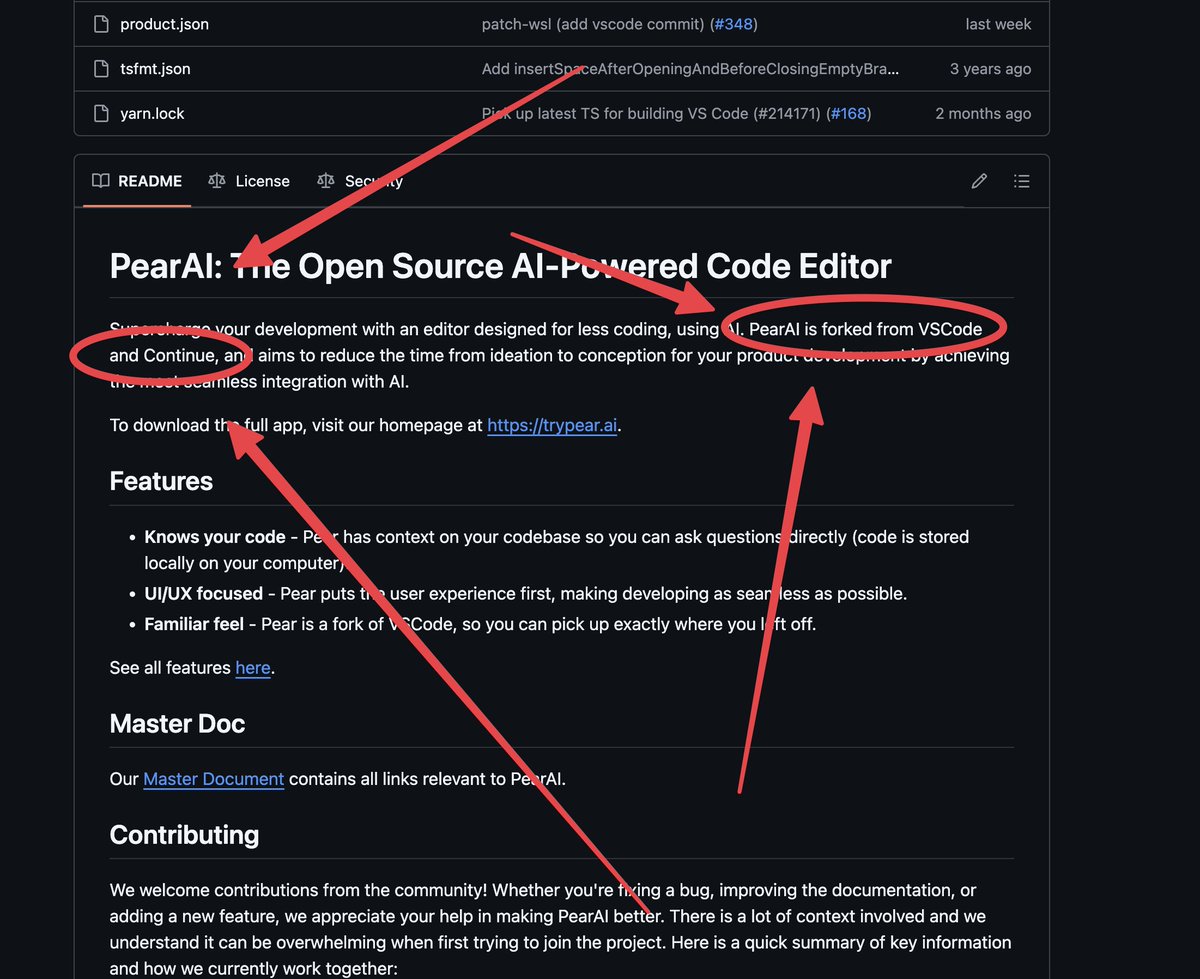Viewport: 1200px width, 979px height.
Task: Click the scales icon on Security tab
Action: pyautogui.click(x=326, y=181)
